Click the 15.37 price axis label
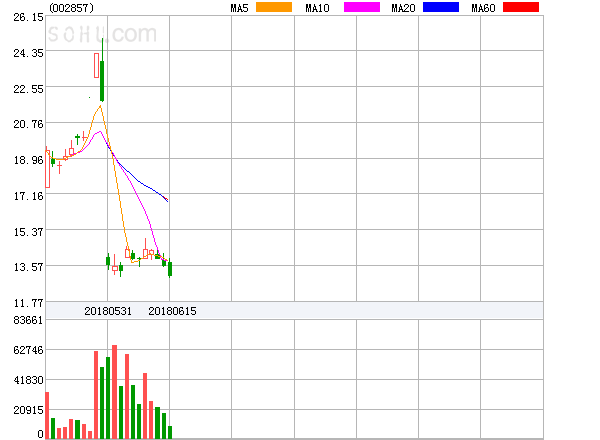This screenshot has height=440, width=600. tap(28, 232)
